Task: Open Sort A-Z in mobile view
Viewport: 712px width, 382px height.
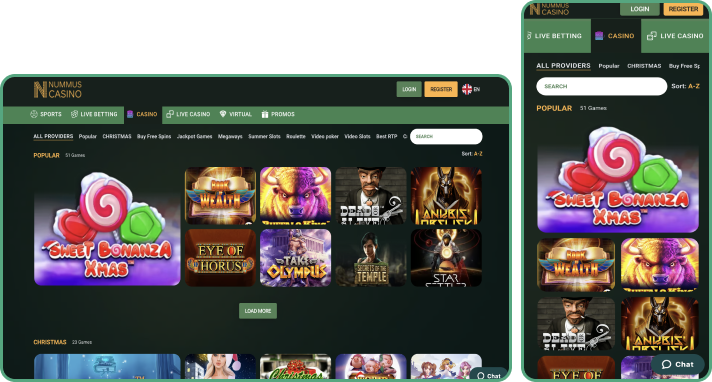Action: [685, 86]
